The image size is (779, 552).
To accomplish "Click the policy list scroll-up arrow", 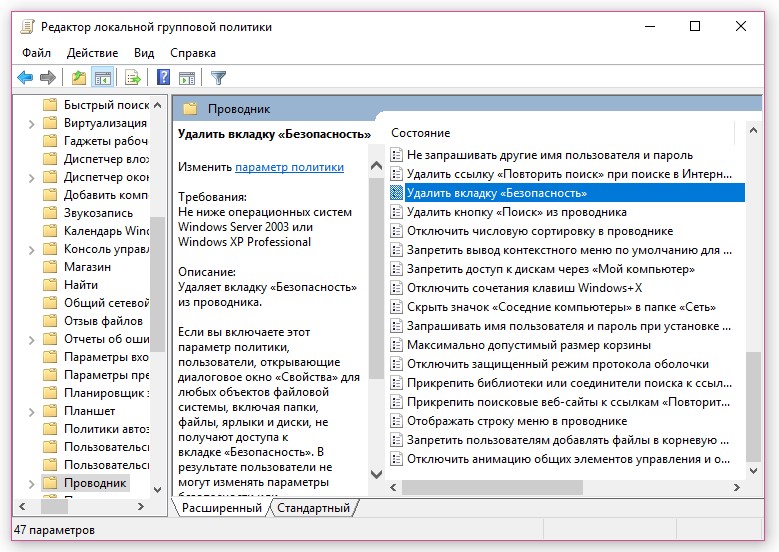I will [753, 130].
